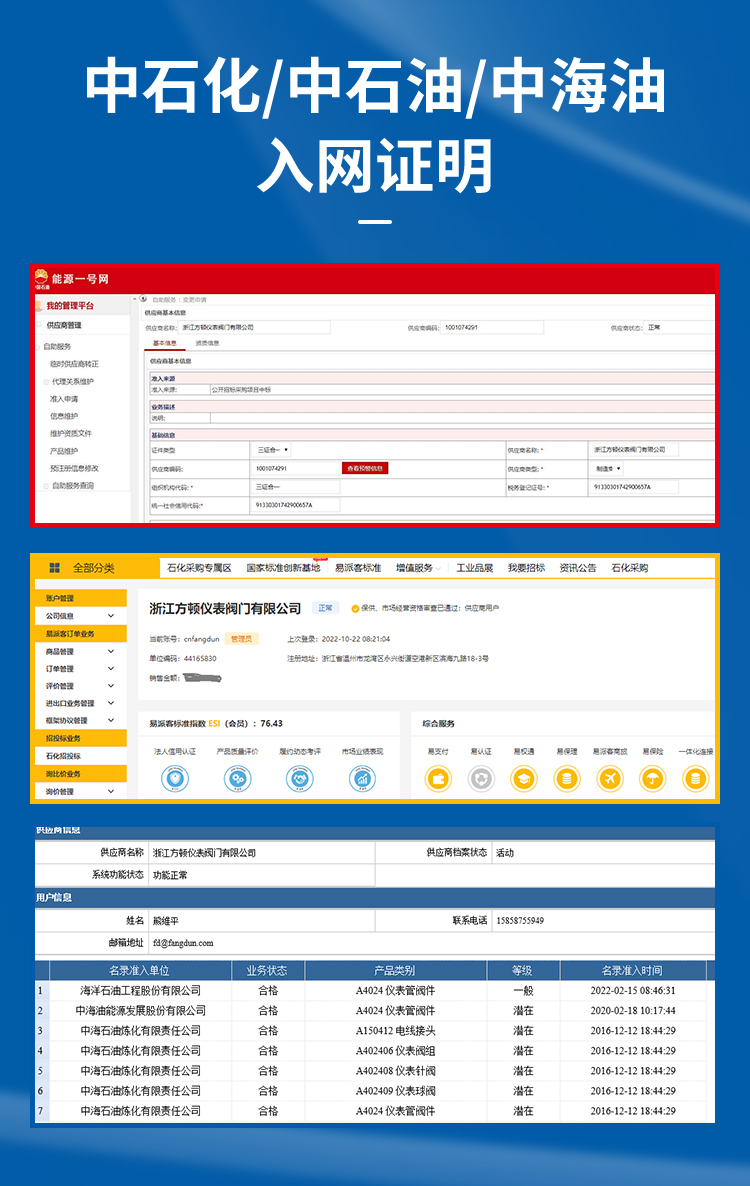Screen dimensions: 750x1186
Task: Open the 产品质量评价 gear icon
Action: pyautogui.click(x=237, y=778)
